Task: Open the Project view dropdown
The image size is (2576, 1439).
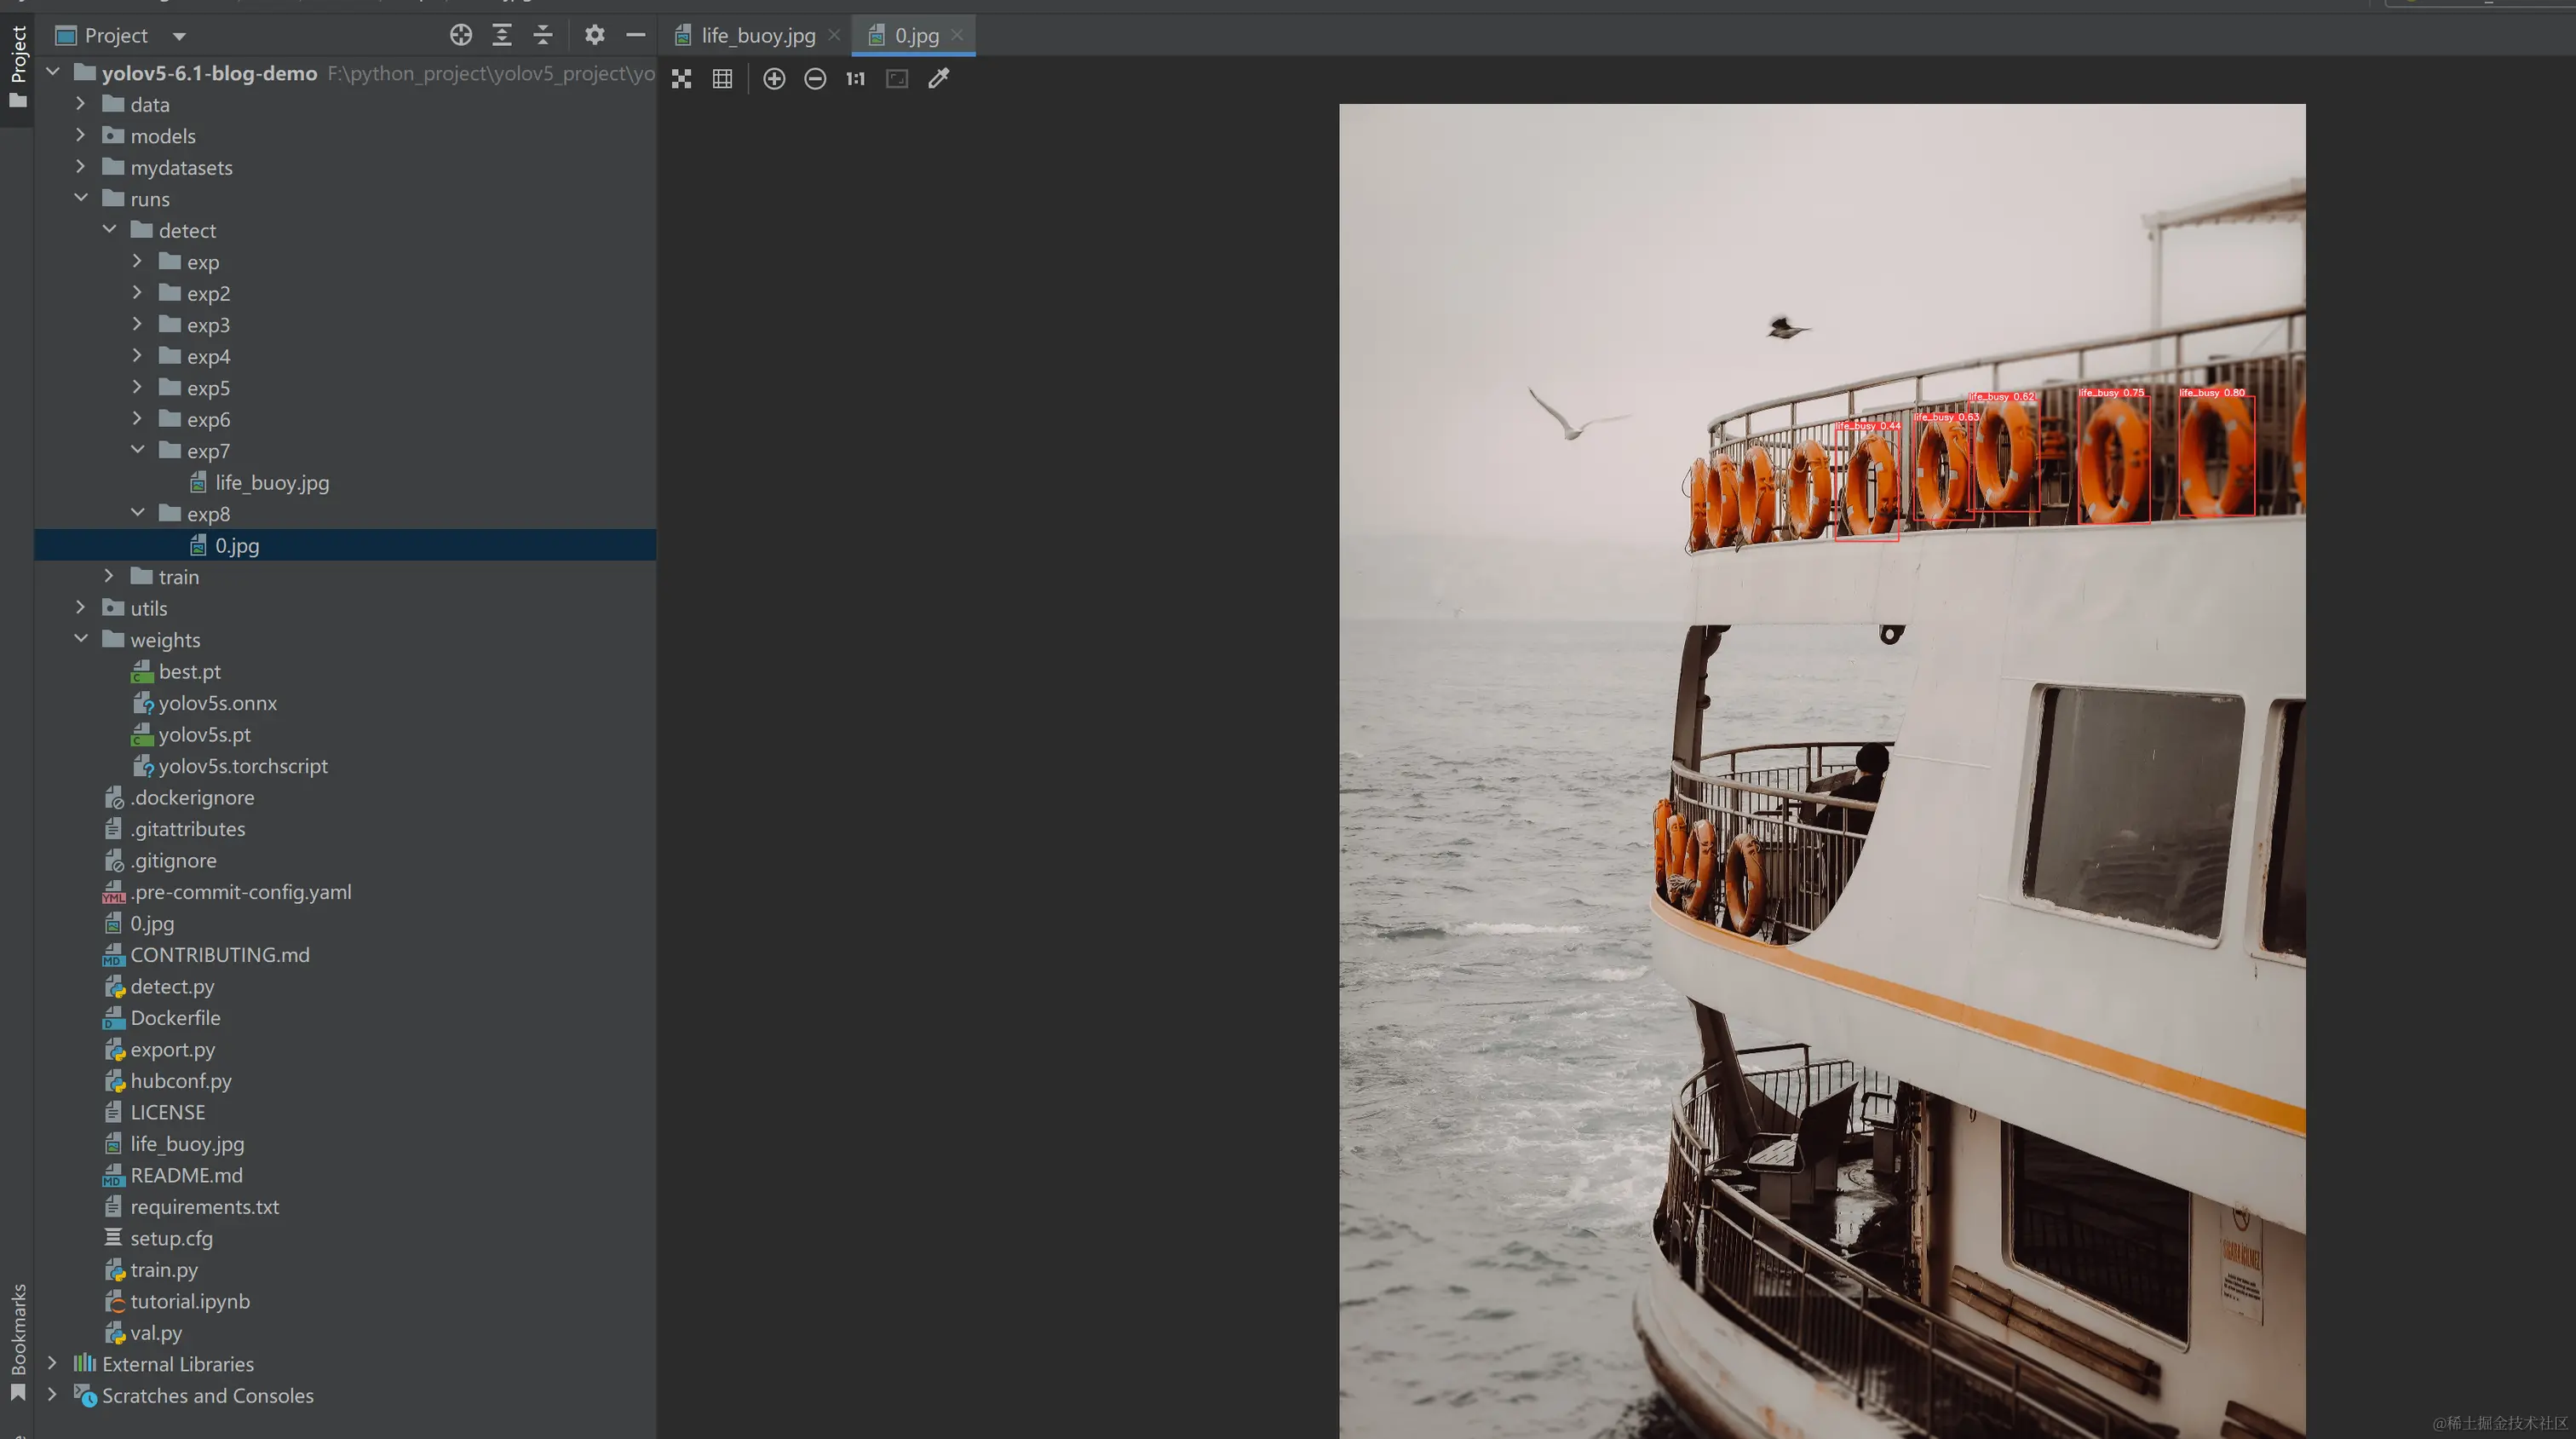Action: [179, 37]
